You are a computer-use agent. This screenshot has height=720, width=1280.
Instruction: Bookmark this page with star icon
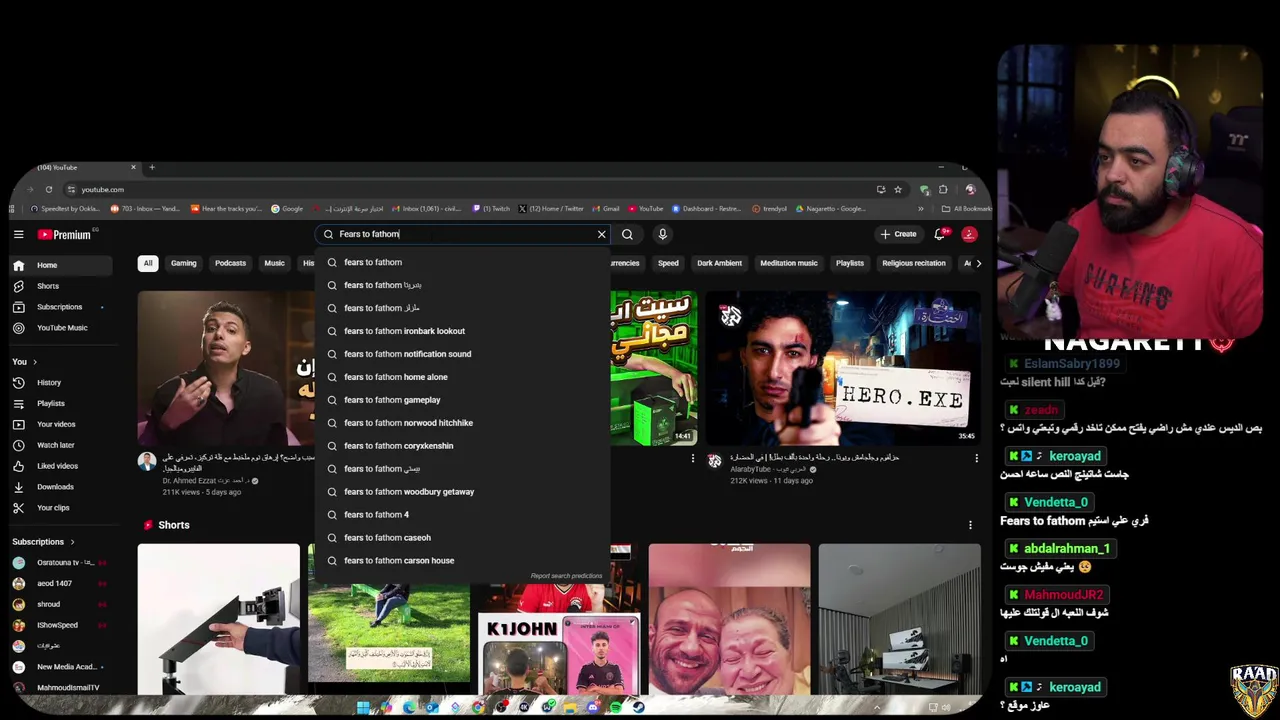898,189
